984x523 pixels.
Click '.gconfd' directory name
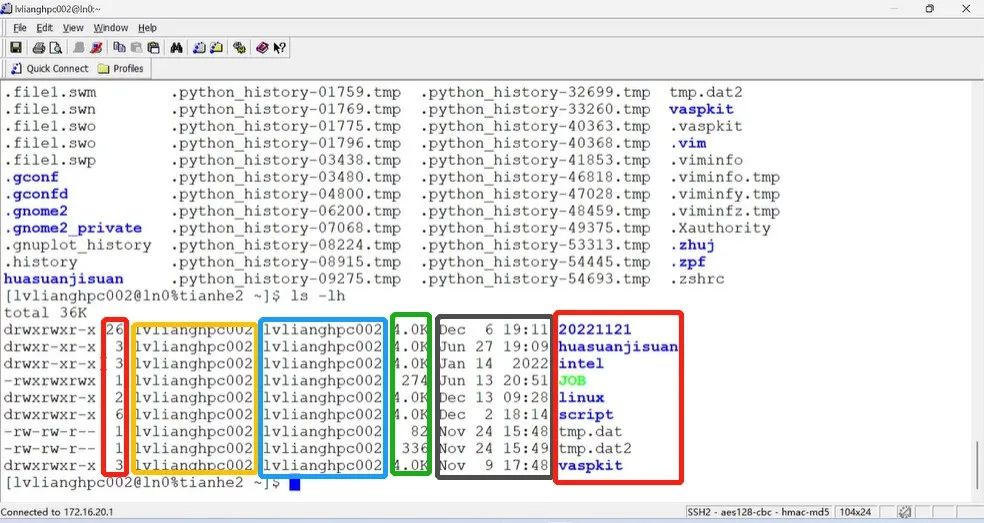tap(36, 194)
